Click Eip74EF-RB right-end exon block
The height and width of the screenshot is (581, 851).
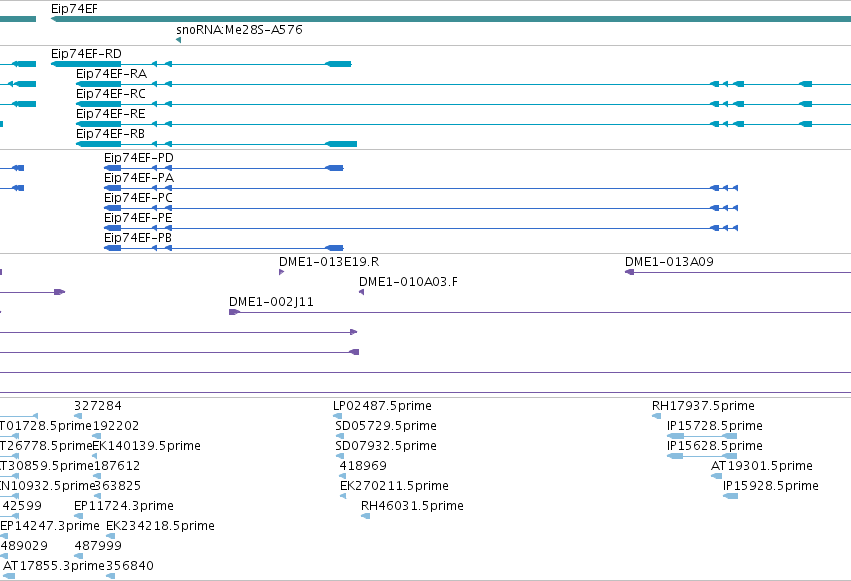pyautogui.click(x=341, y=144)
